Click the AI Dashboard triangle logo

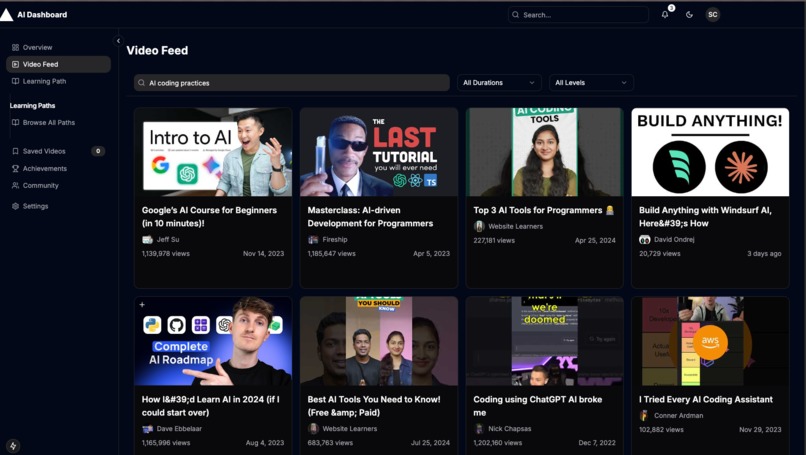(x=6, y=15)
